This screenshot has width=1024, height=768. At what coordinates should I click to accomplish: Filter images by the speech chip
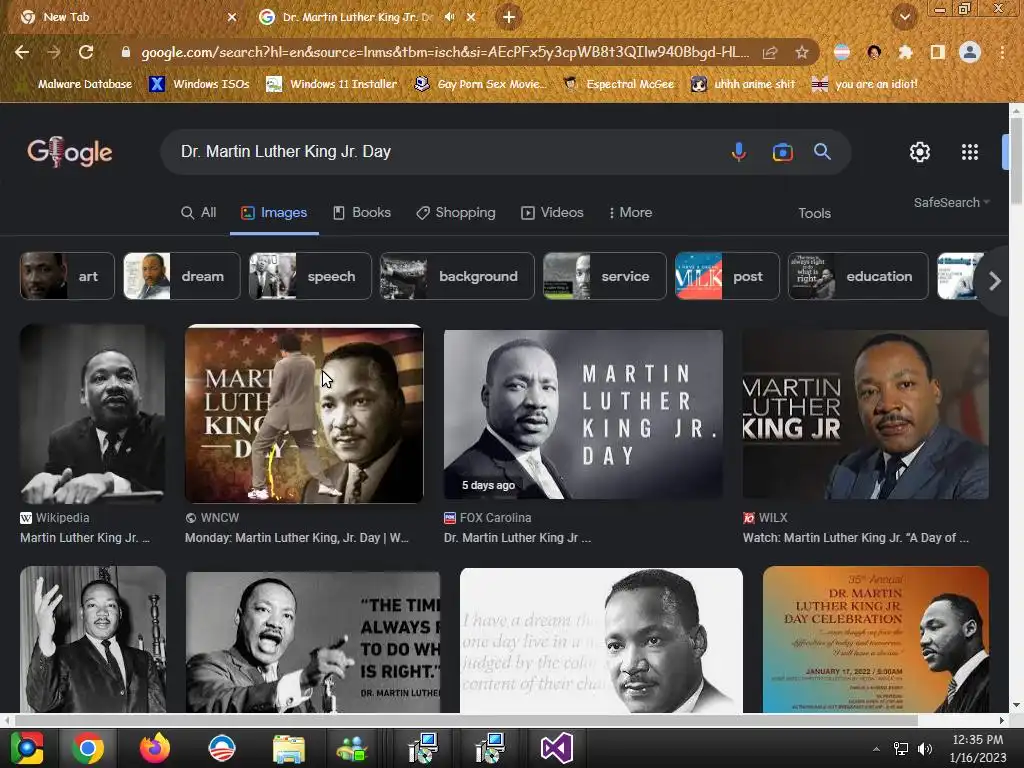coord(310,276)
